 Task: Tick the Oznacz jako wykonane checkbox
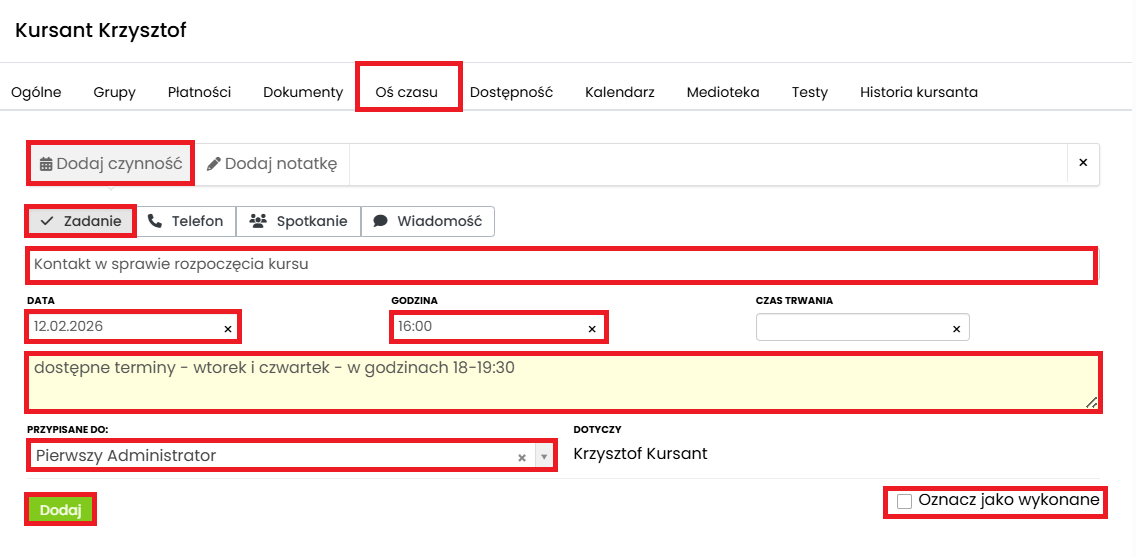point(904,501)
